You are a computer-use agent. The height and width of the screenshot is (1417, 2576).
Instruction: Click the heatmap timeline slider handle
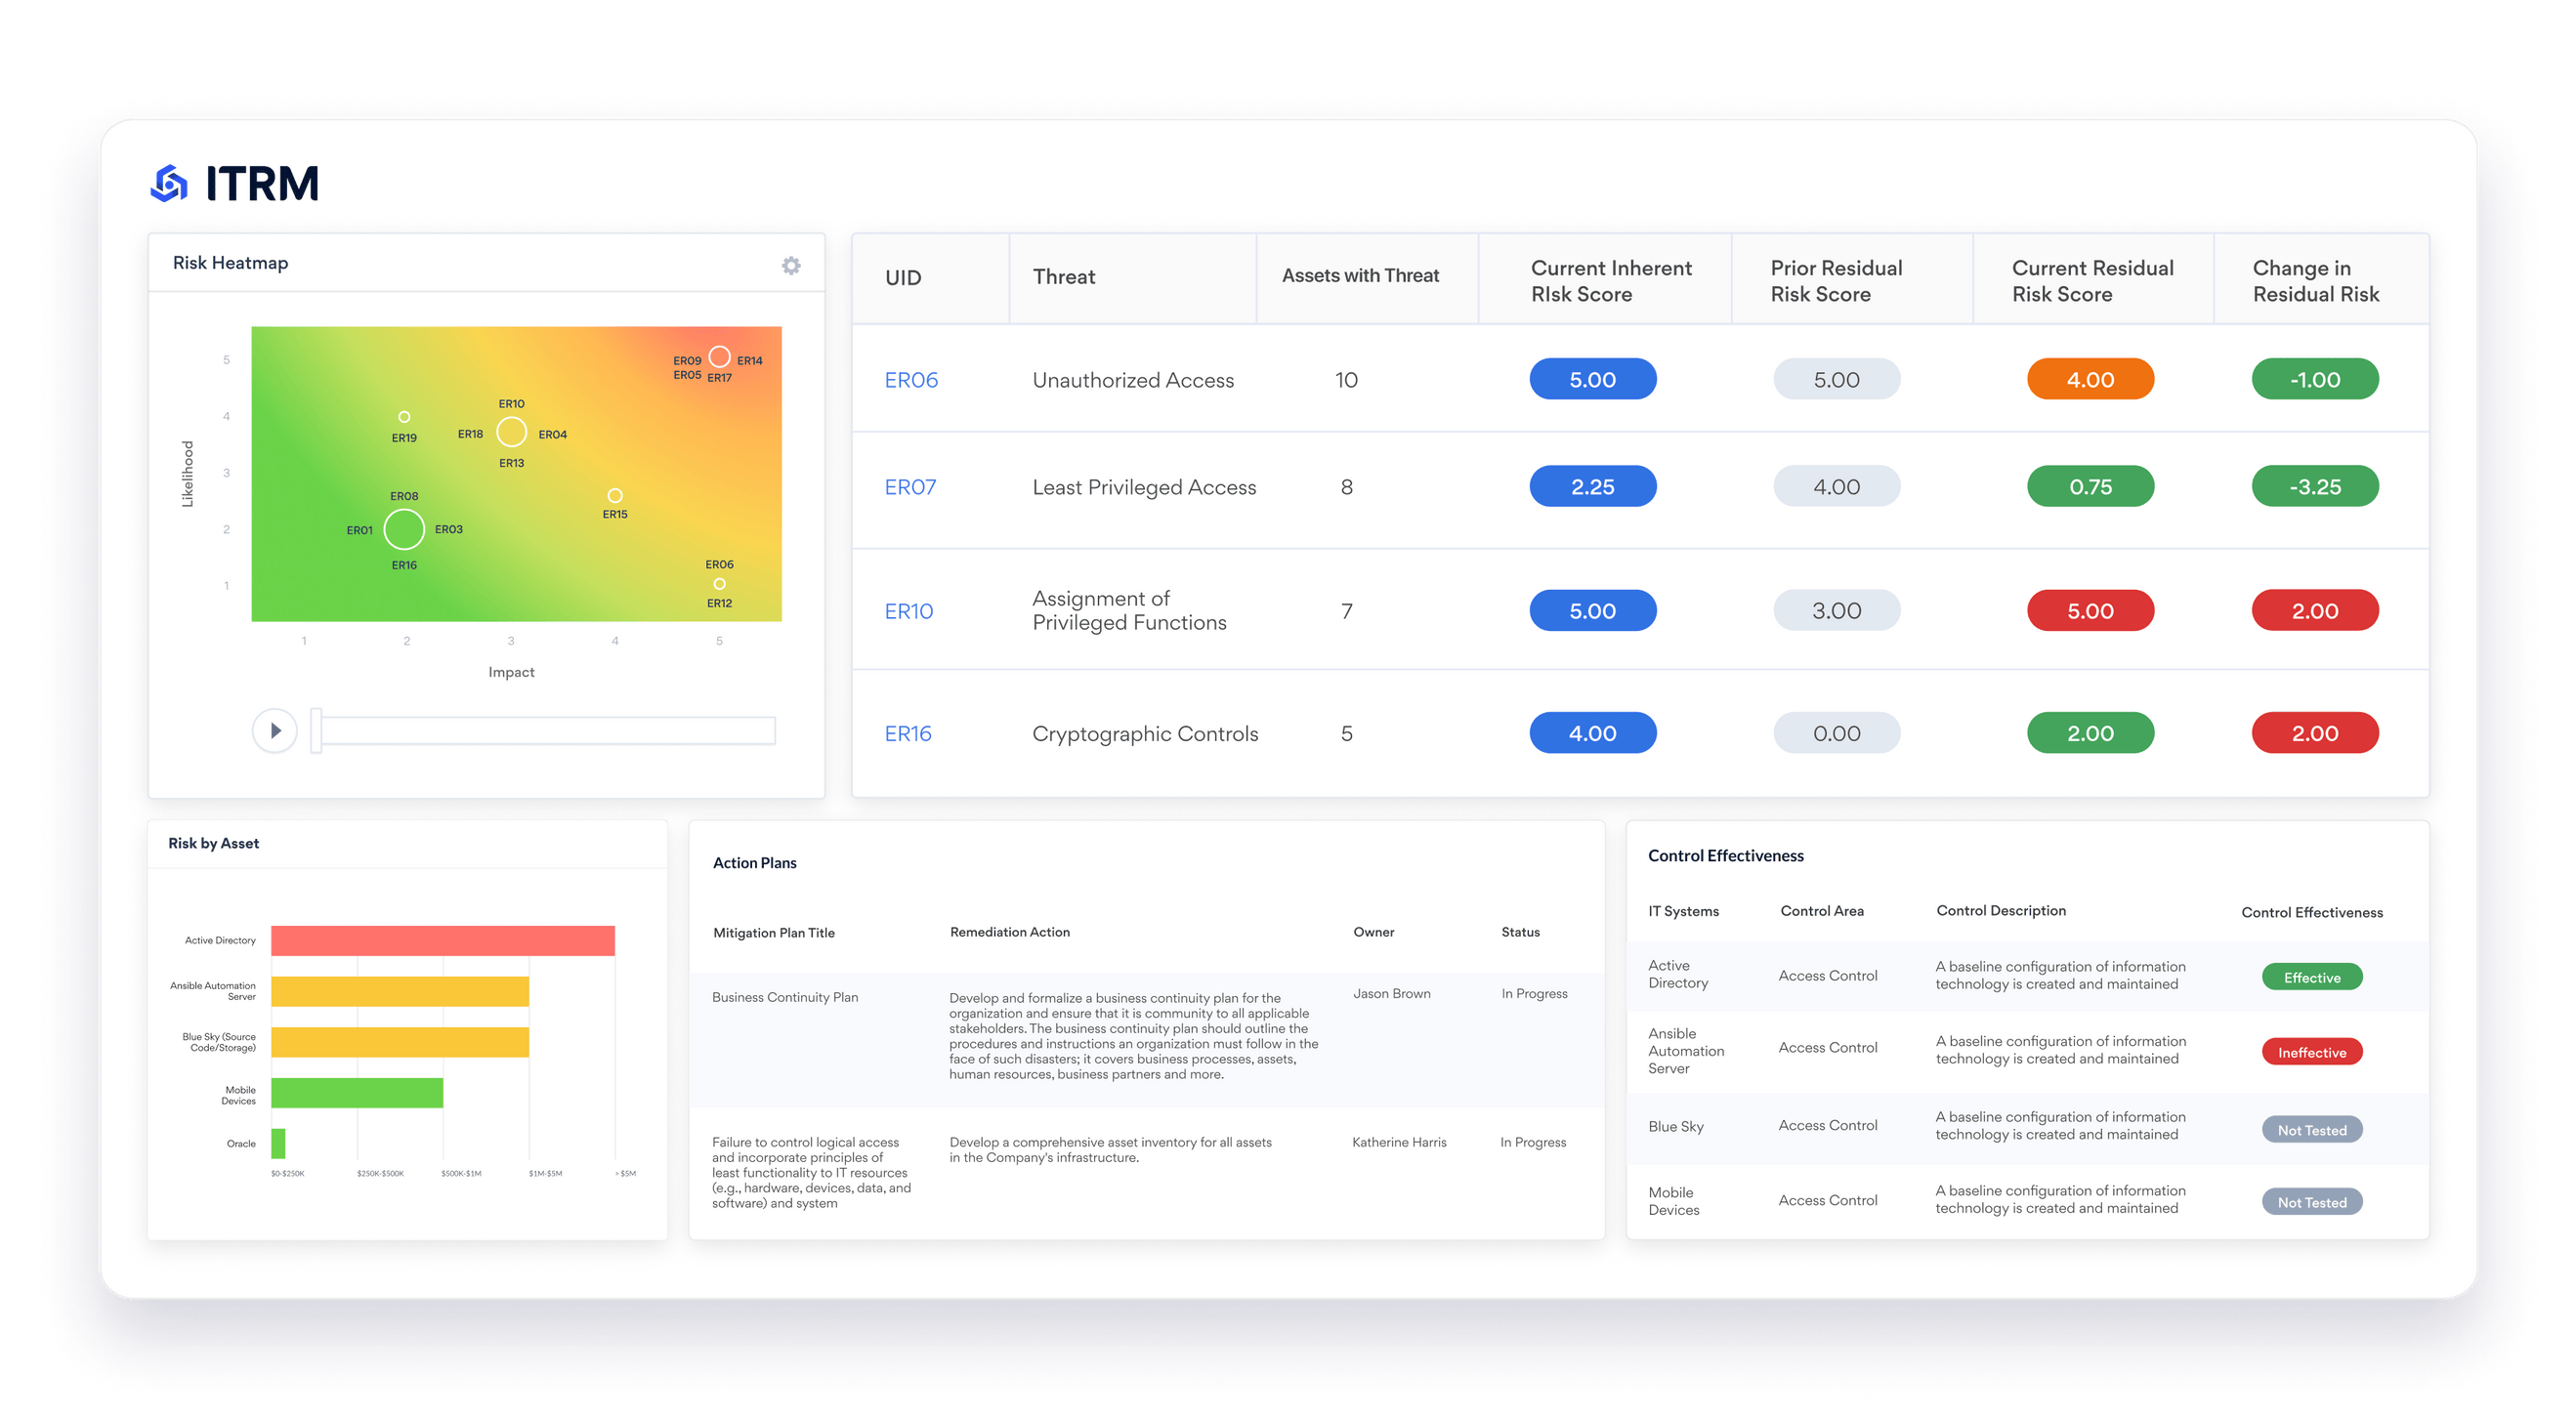tap(316, 730)
